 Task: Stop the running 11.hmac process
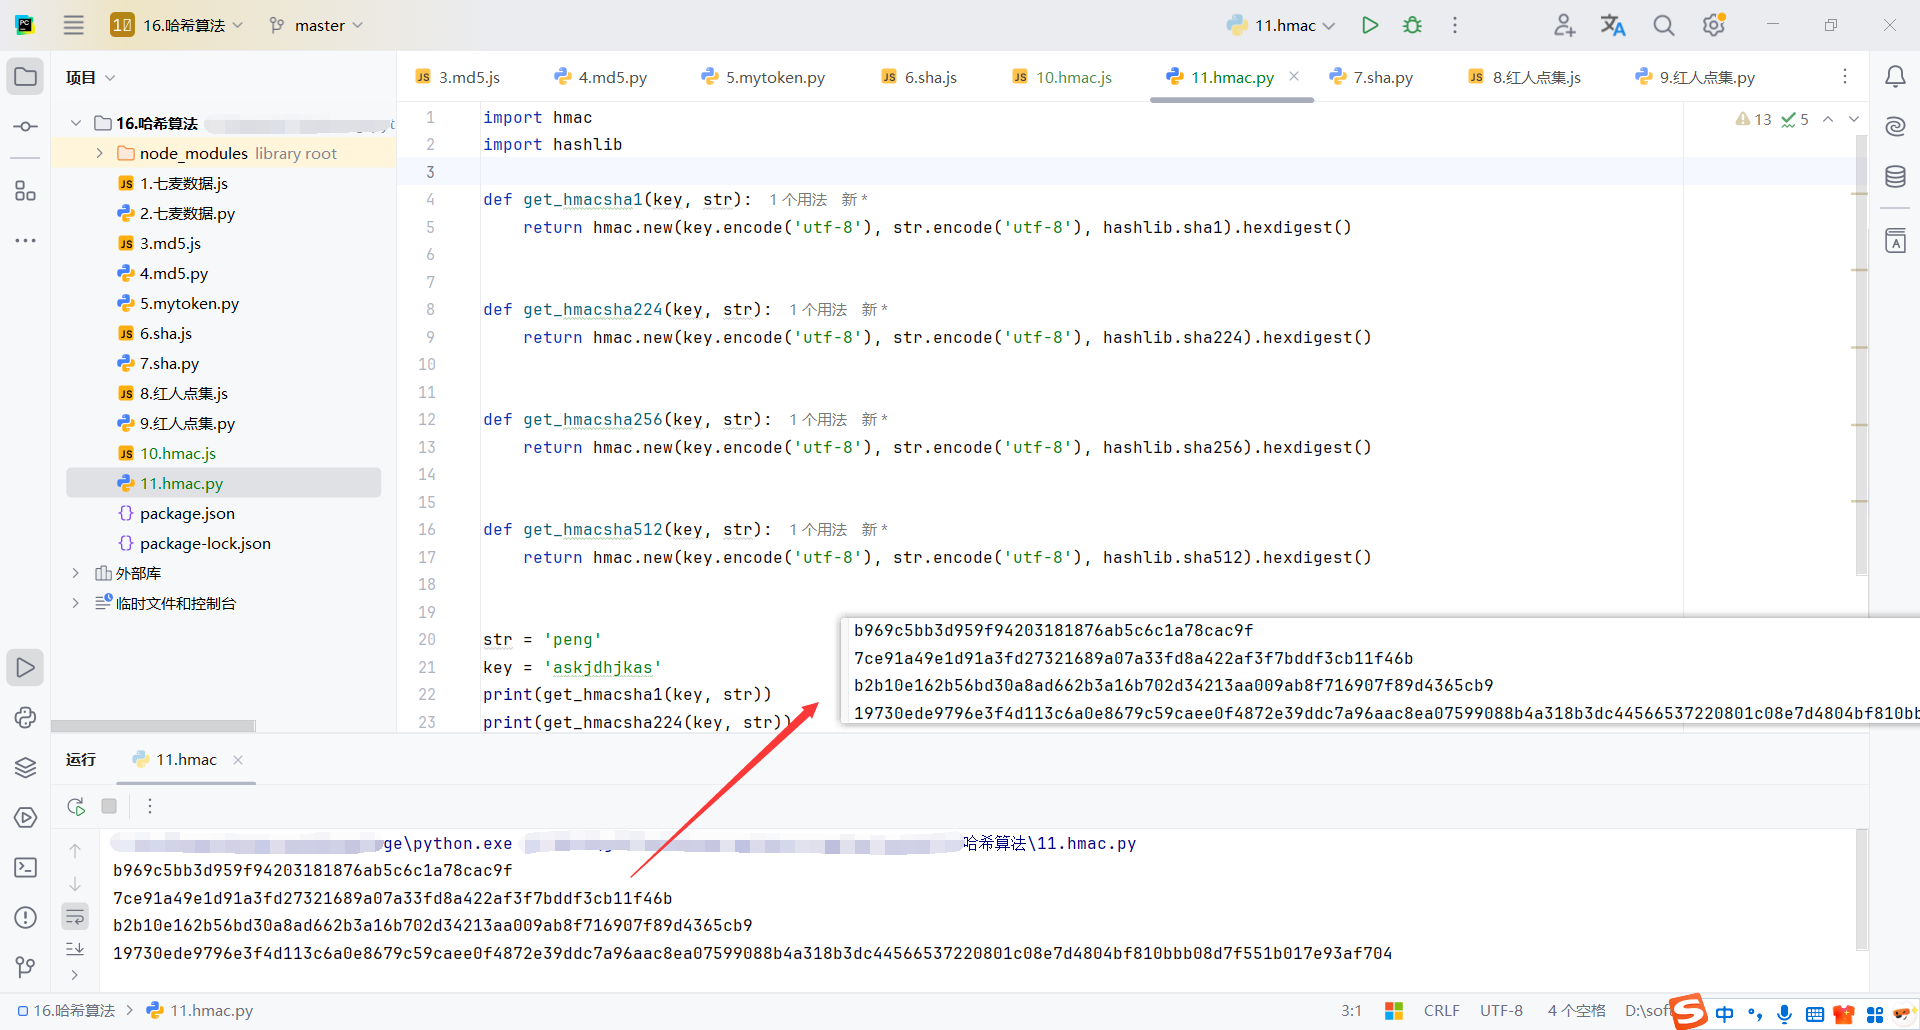(109, 806)
